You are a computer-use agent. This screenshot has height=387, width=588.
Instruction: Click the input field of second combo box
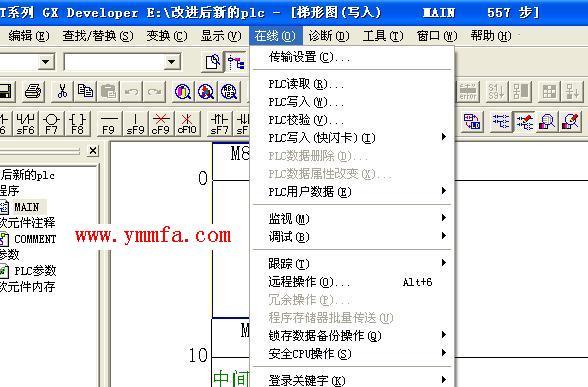[115, 62]
